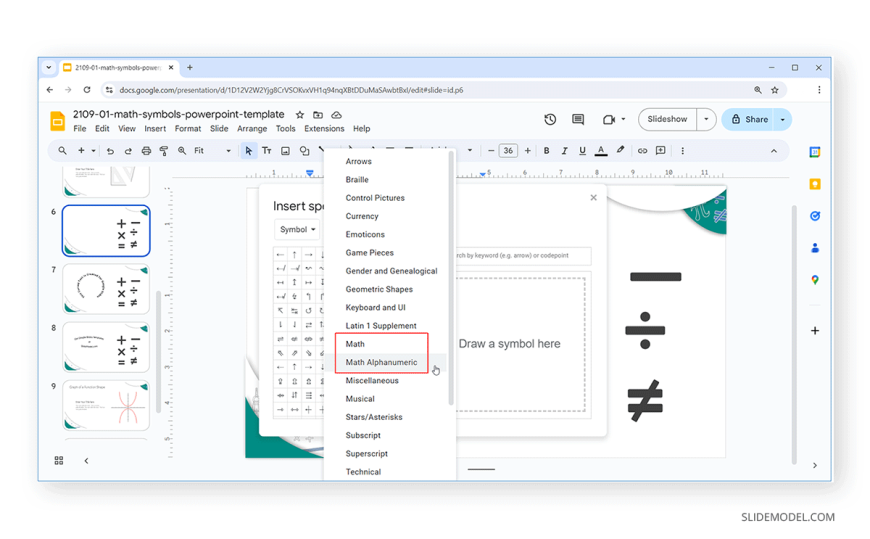
Task: Open comments panel icon
Action: point(578,119)
